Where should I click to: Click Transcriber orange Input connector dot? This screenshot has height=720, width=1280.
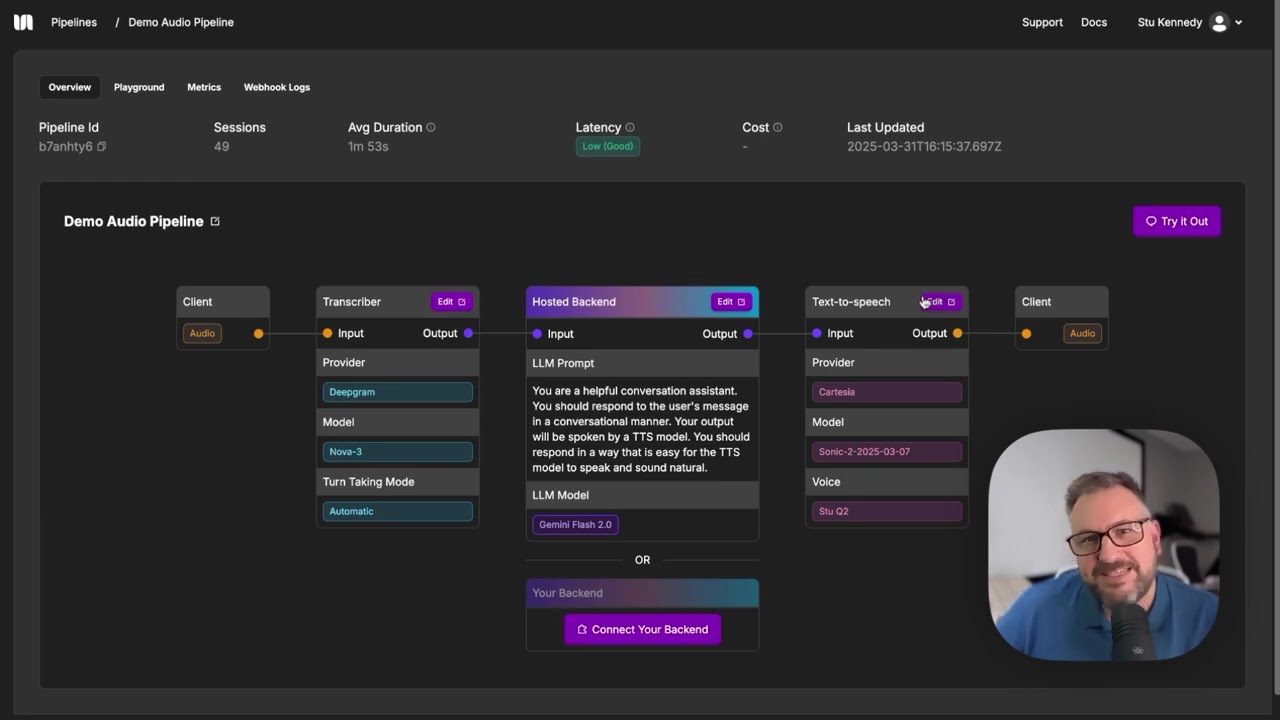coord(327,333)
